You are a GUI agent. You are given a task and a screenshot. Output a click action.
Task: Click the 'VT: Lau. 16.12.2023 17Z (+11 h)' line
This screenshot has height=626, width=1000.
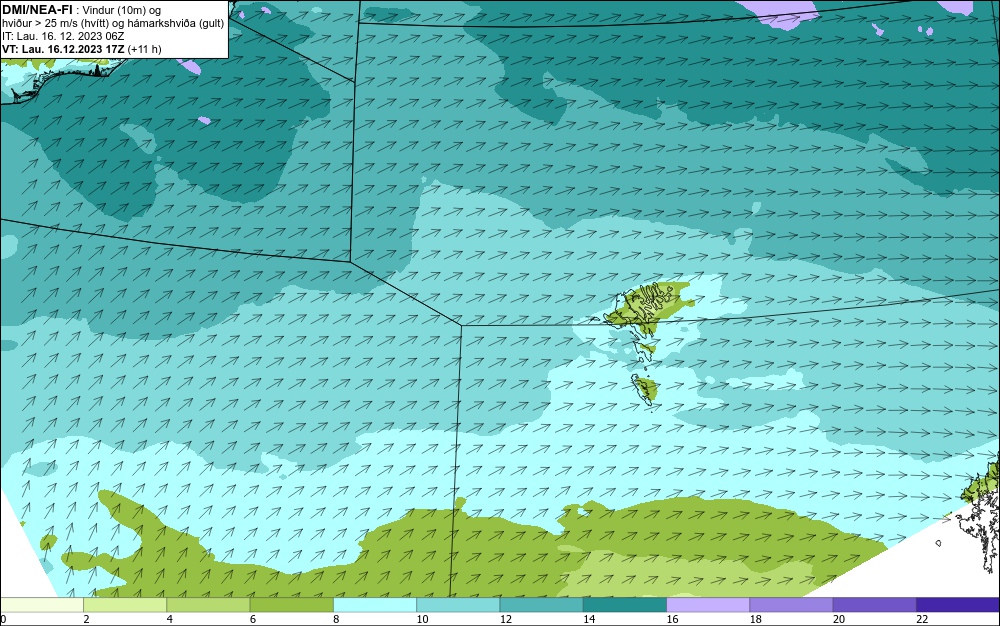coord(82,49)
